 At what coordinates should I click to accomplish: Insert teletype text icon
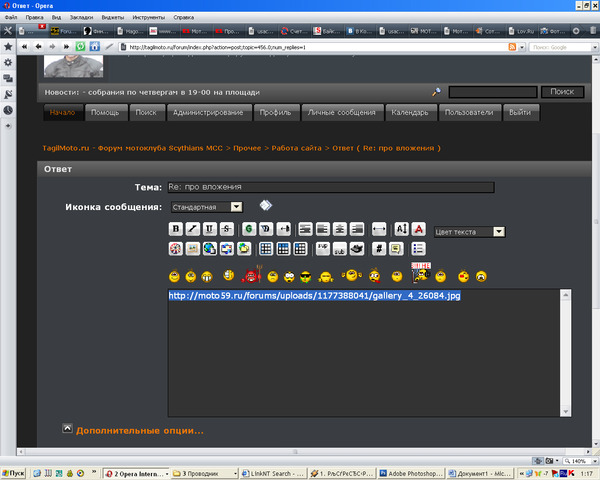[357, 249]
